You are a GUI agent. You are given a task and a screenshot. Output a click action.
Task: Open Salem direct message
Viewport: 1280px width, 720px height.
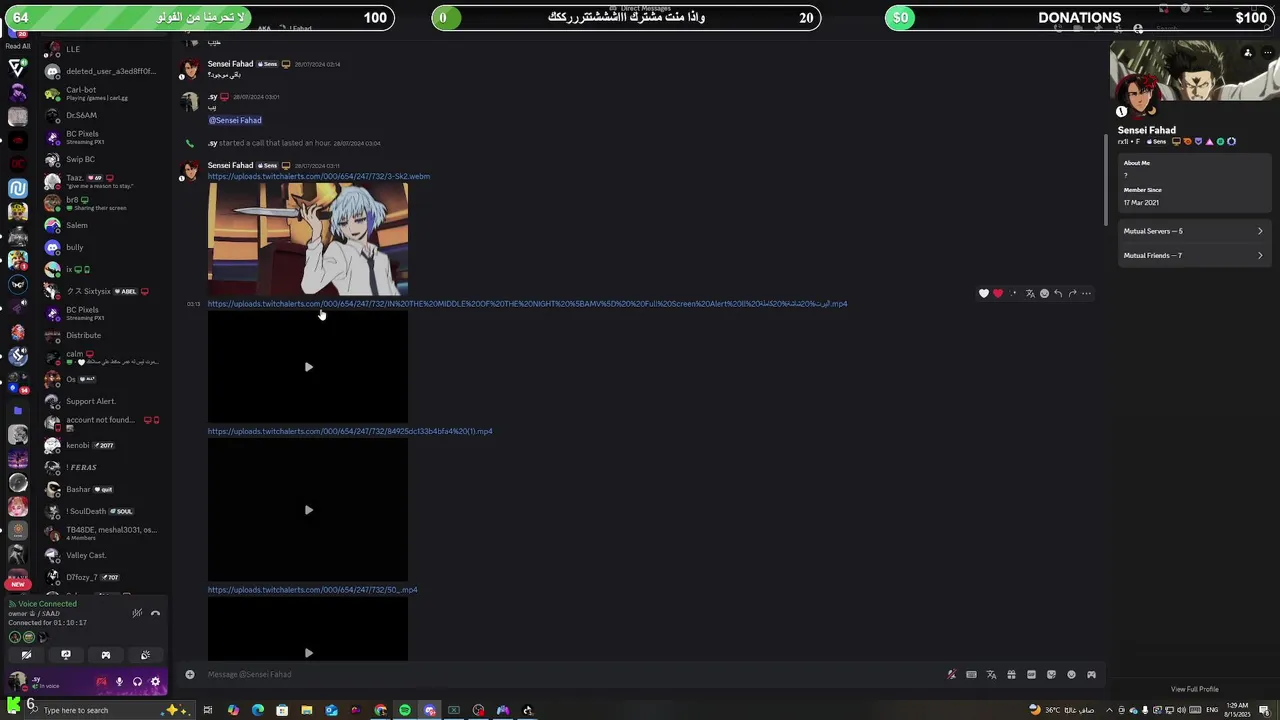coord(105,225)
